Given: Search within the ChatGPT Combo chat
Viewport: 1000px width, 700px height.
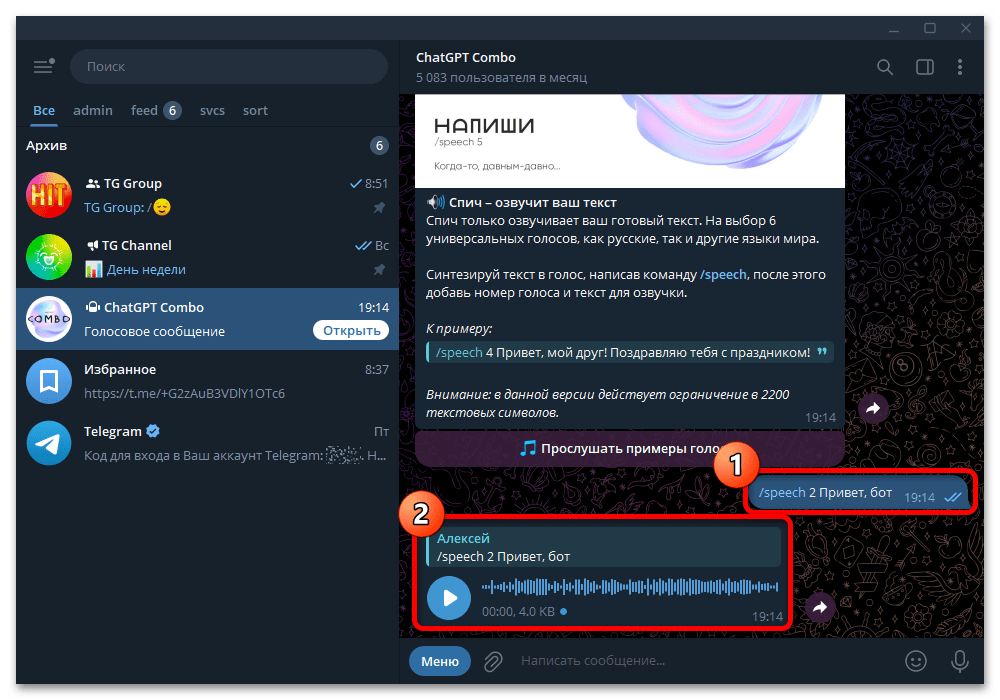Looking at the screenshot, I should point(885,67).
